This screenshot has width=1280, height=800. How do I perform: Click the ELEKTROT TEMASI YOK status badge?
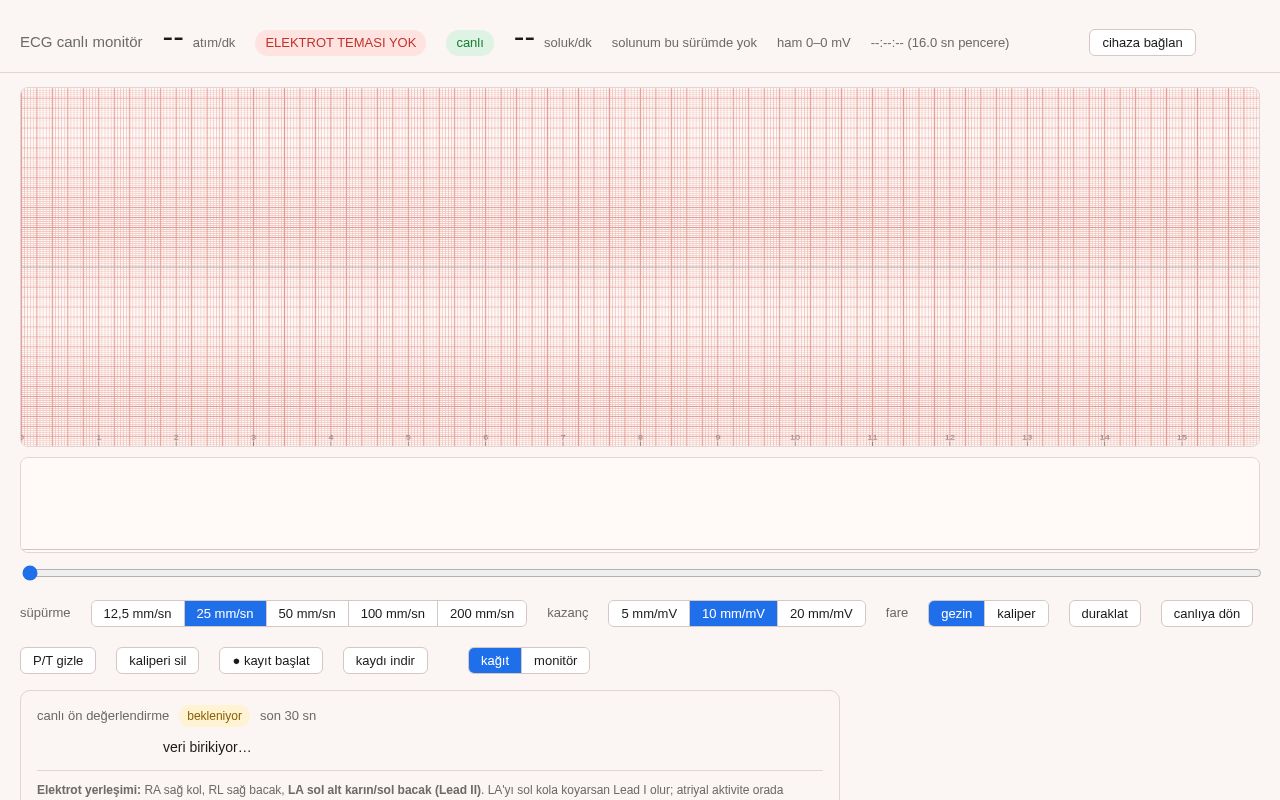tap(340, 42)
